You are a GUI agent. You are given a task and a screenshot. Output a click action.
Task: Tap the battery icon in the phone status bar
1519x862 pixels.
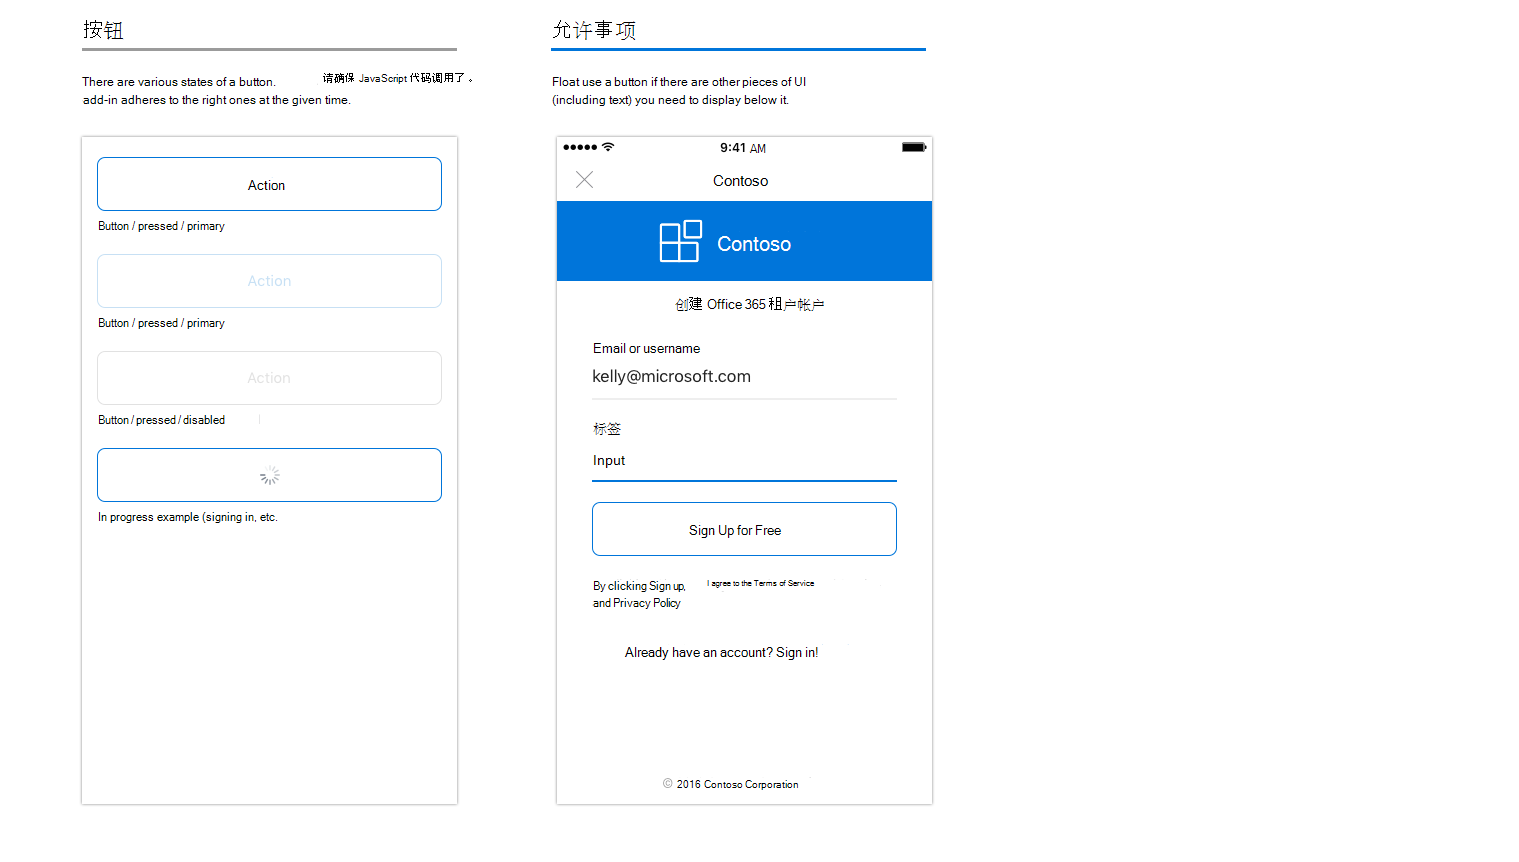914,147
